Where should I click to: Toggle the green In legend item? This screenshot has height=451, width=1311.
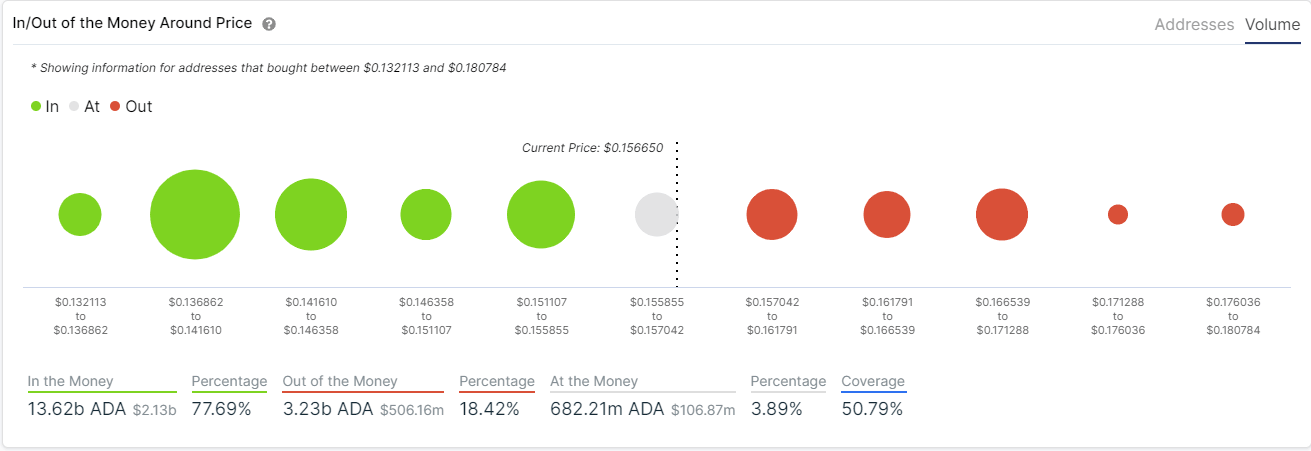pos(45,106)
